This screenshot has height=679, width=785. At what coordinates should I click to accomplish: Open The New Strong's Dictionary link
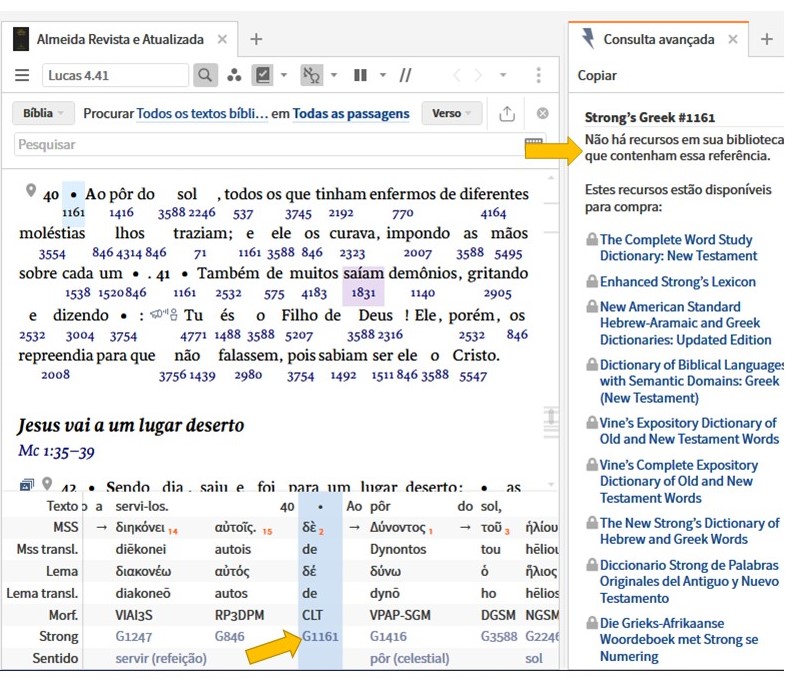point(689,531)
